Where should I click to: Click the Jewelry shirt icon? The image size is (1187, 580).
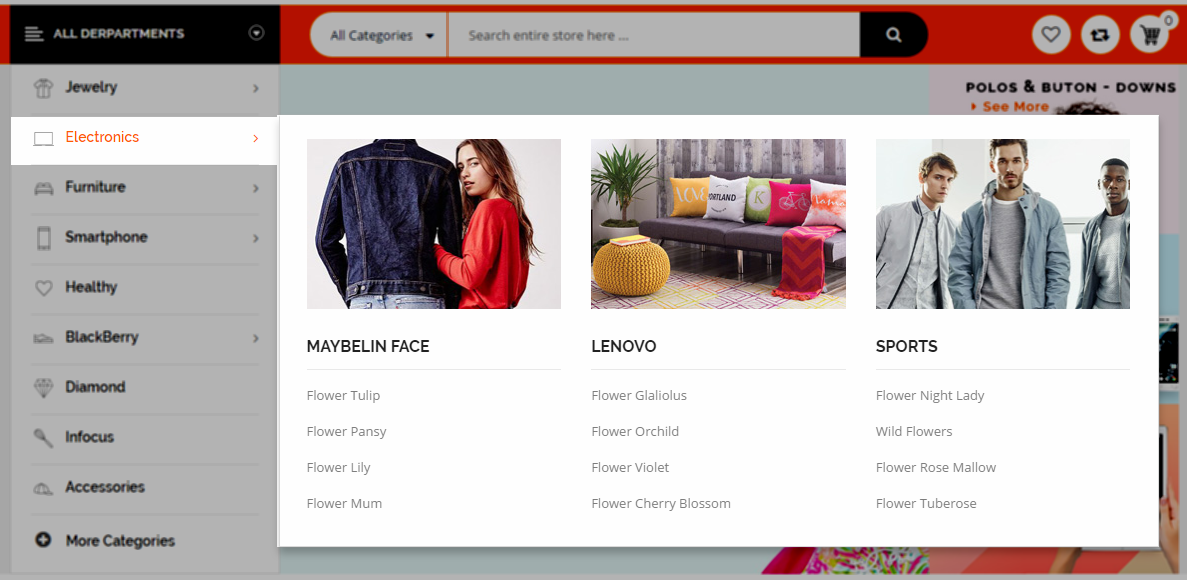(x=43, y=88)
